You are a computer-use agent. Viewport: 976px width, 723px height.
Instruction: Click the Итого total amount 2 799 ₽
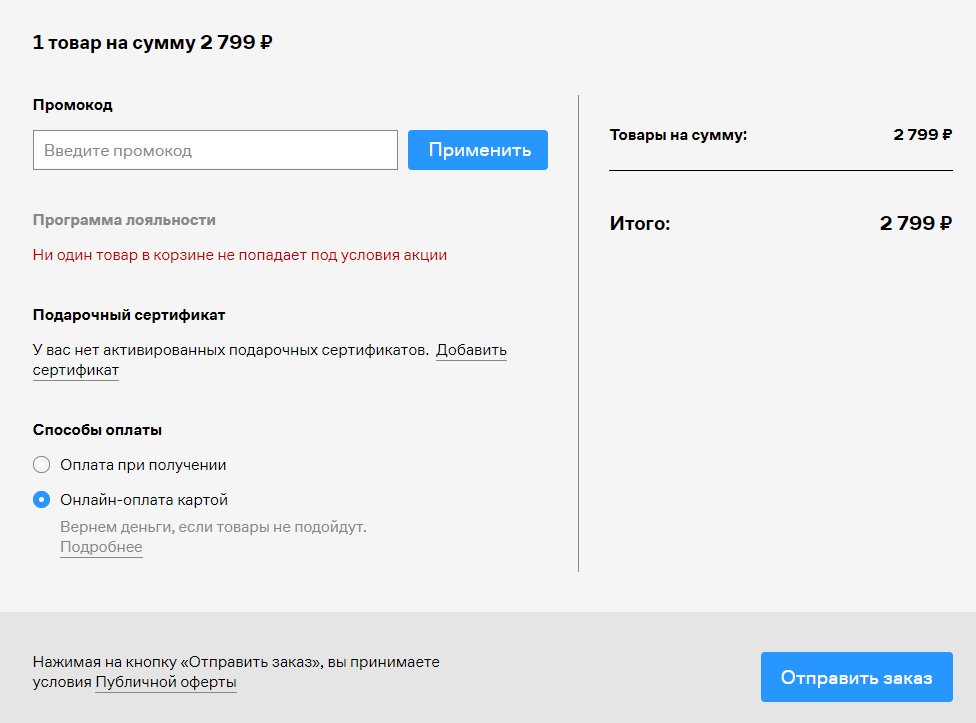(x=915, y=224)
